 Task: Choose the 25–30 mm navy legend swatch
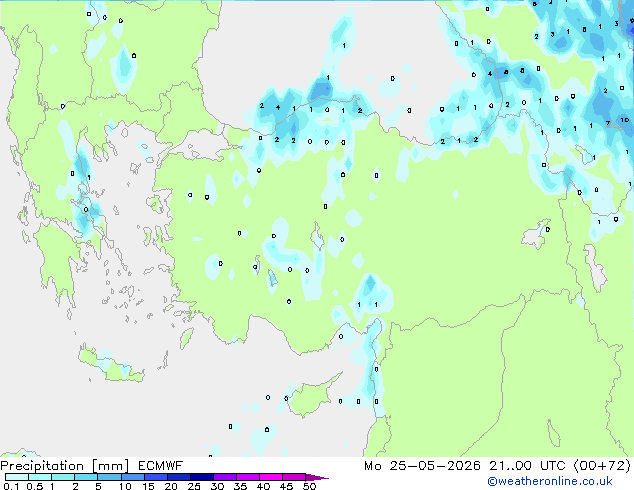point(201,477)
